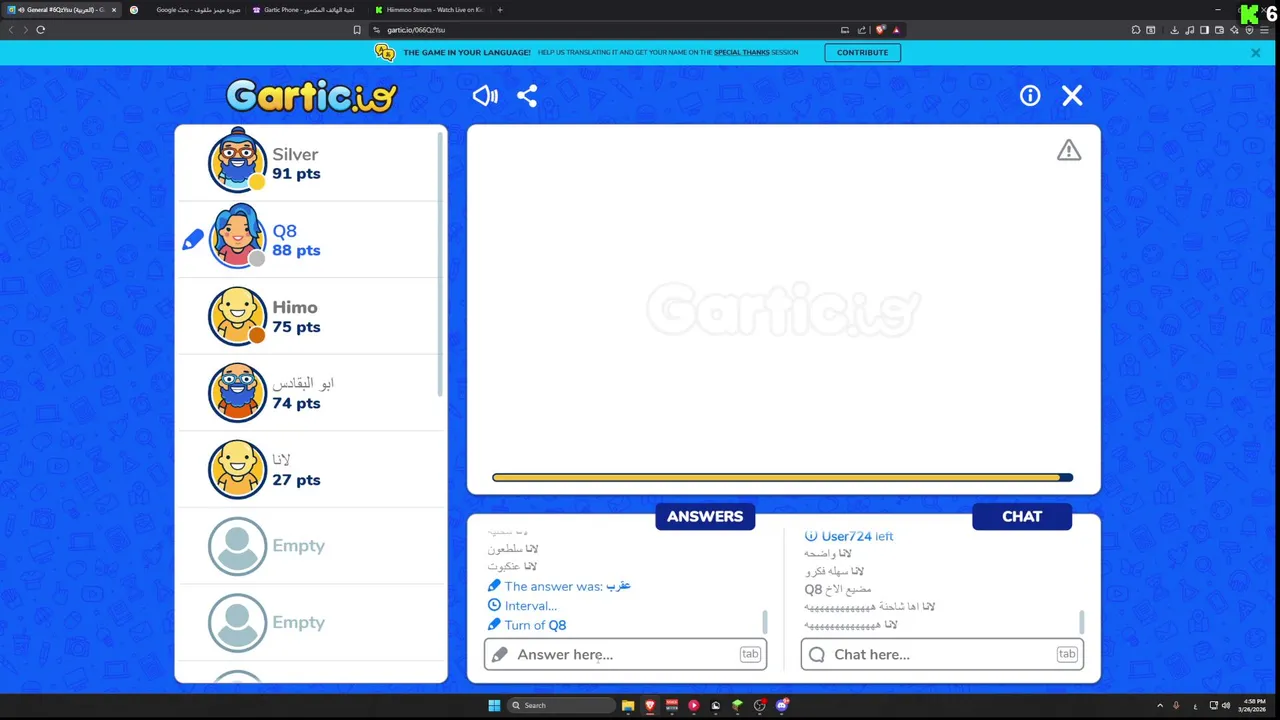Open the info circle icon

coord(1030,95)
